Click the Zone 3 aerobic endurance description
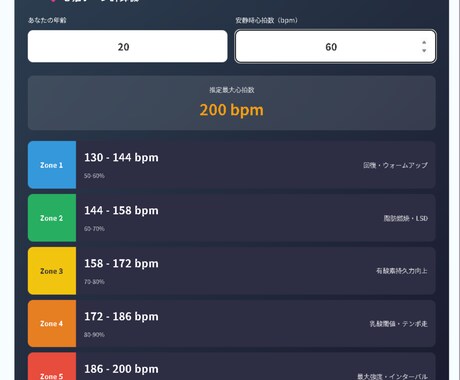Screen dimensions: 460x380 pos(402,271)
